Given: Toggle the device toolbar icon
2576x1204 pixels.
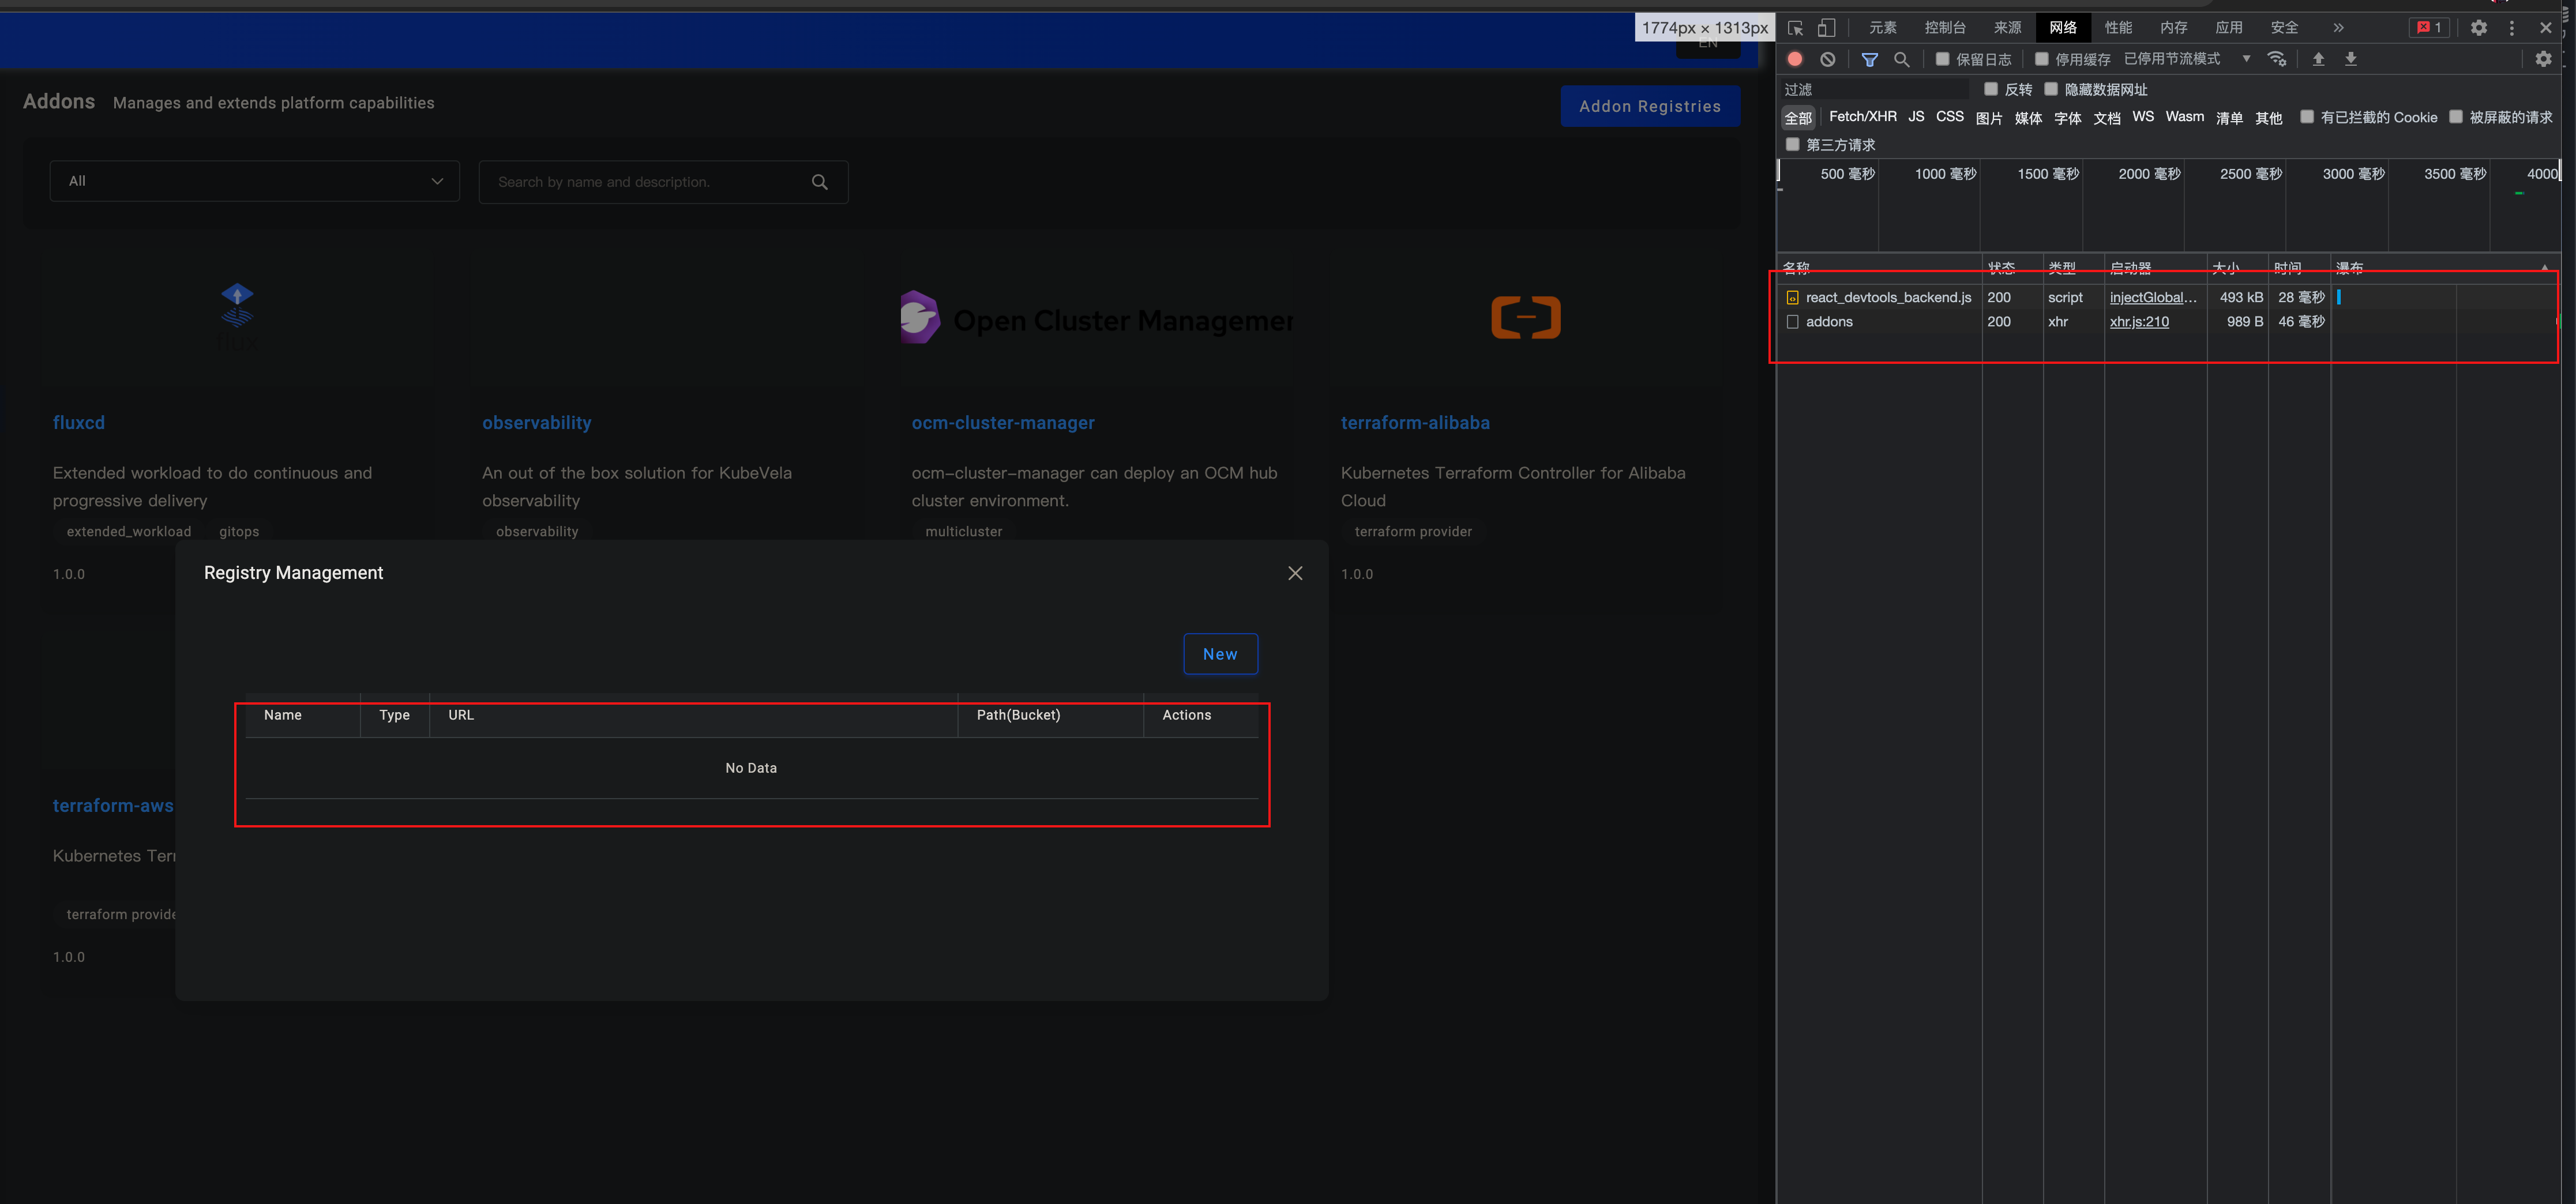Looking at the screenshot, I should 1827,27.
